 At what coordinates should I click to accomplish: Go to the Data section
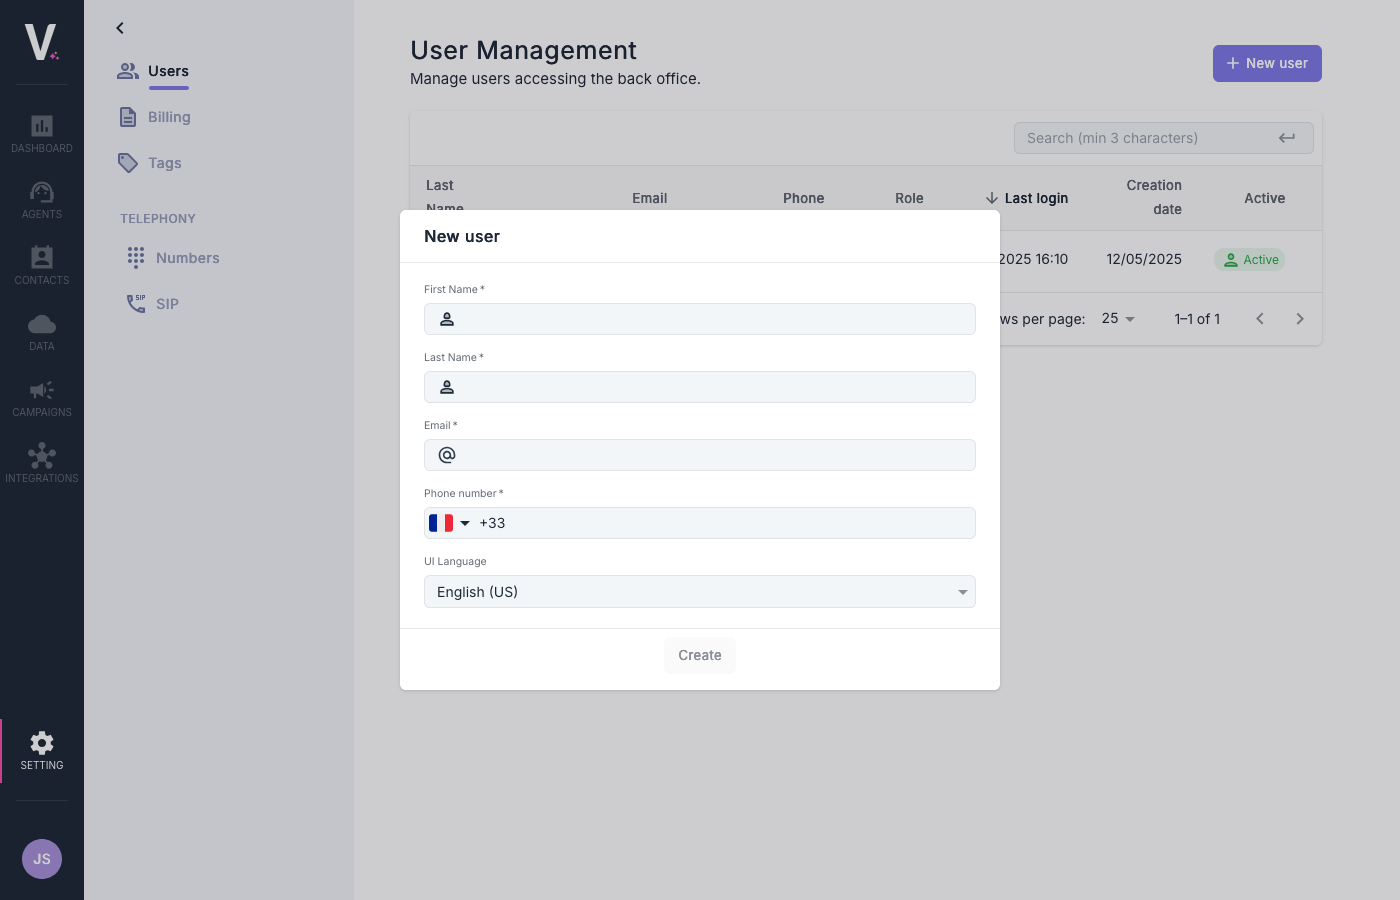tap(41, 330)
